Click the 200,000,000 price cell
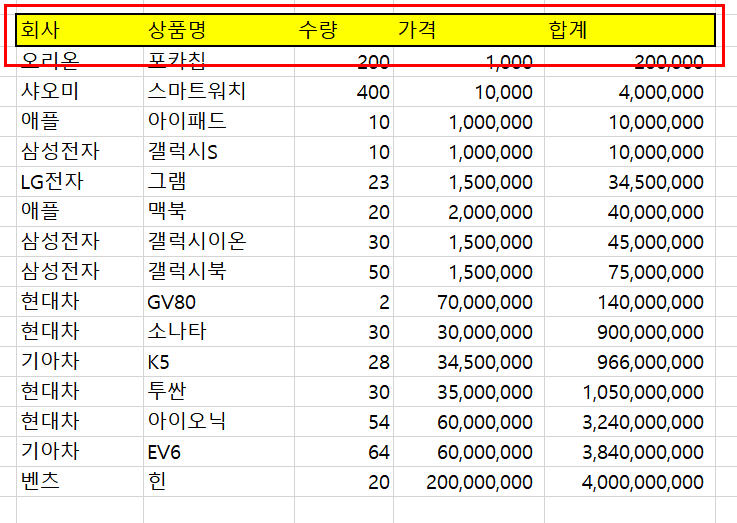This screenshot has height=523, width=737. click(469, 482)
